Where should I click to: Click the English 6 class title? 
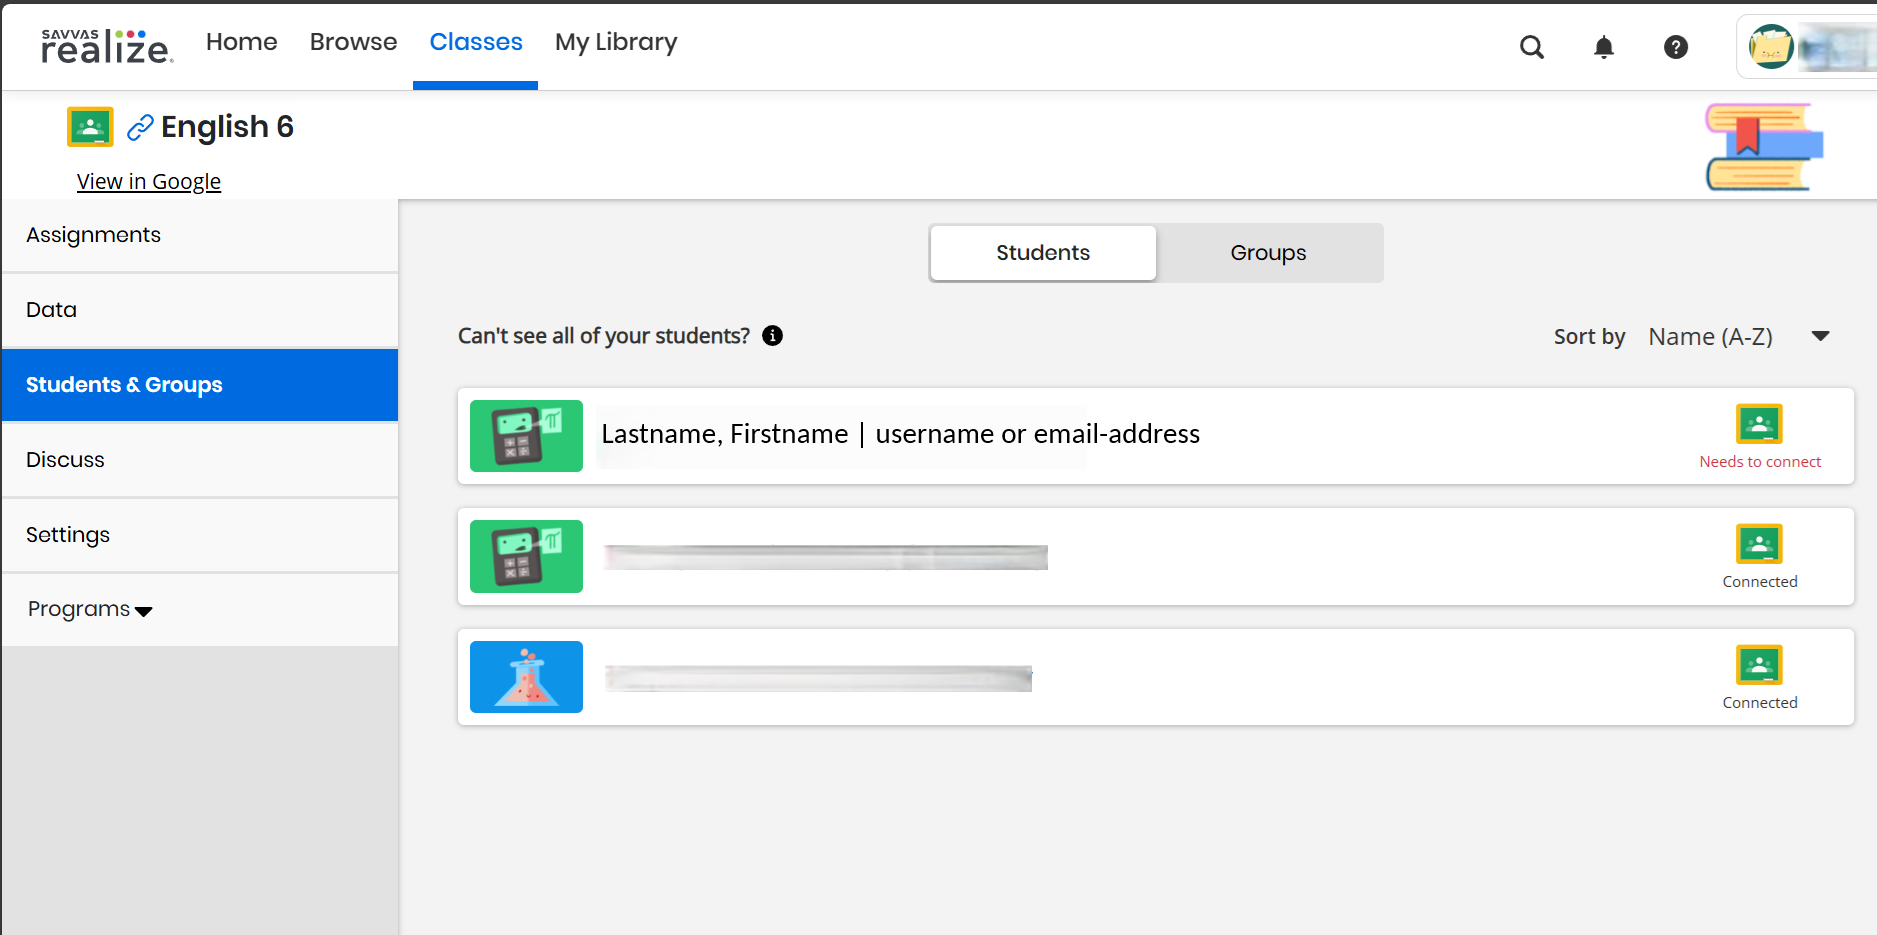tap(227, 127)
